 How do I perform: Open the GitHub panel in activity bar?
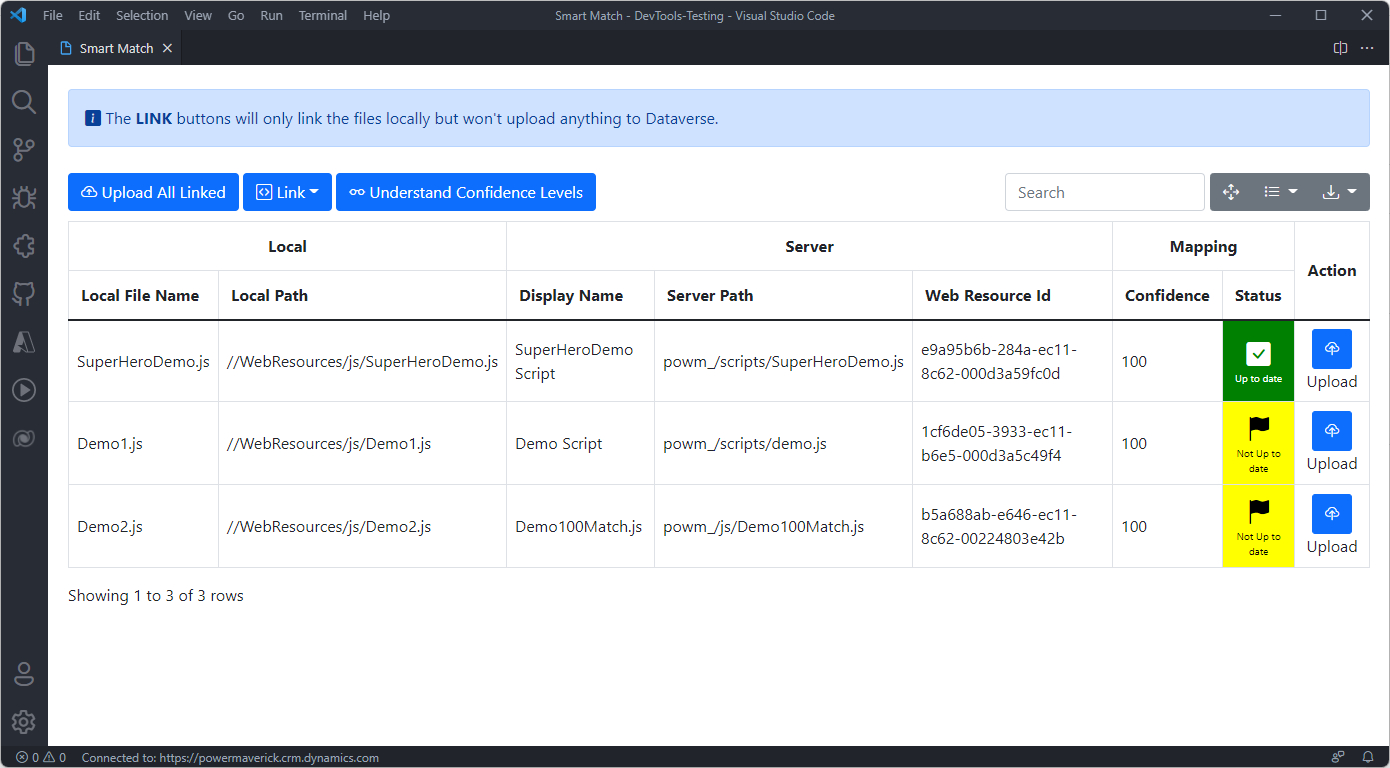click(x=24, y=294)
